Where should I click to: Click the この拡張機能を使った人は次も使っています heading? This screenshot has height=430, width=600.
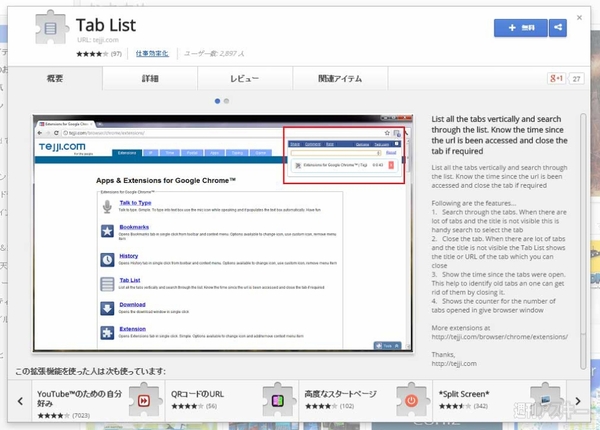click(x=90, y=371)
